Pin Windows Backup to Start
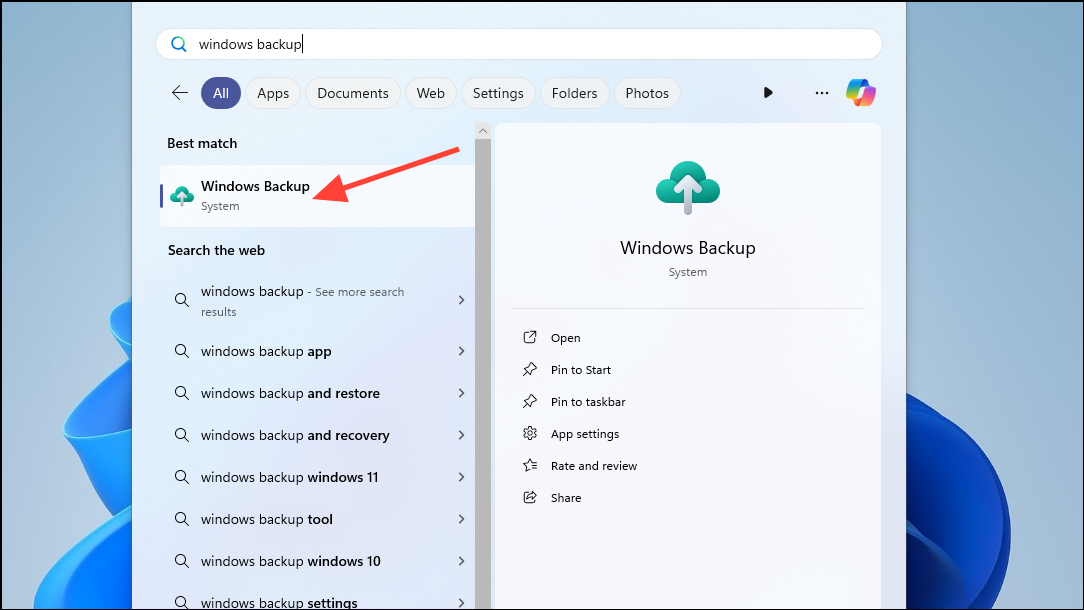Viewport: 1084px width, 610px height. point(578,369)
